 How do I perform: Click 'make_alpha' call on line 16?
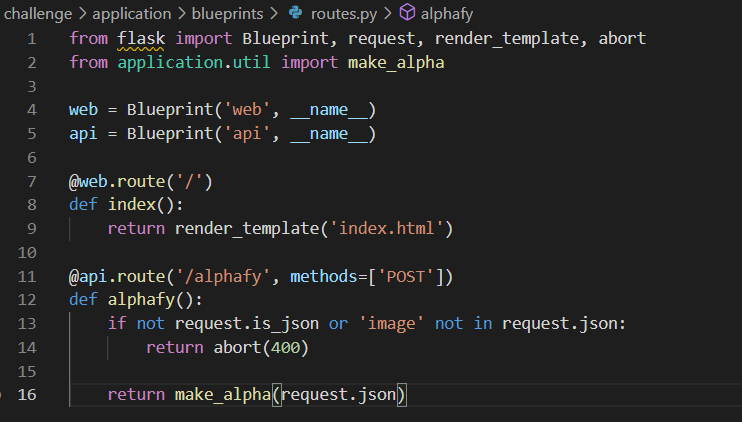(x=223, y=395)
